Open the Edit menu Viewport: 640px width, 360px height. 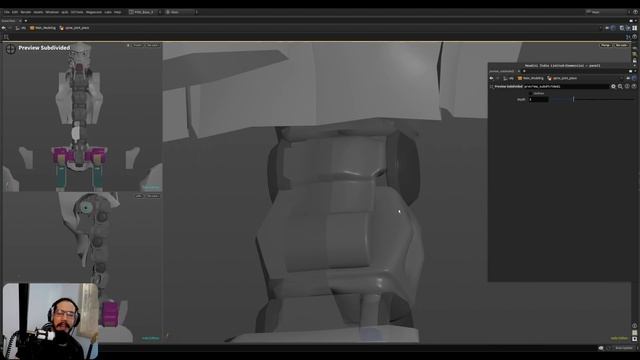tap(15, 12)
